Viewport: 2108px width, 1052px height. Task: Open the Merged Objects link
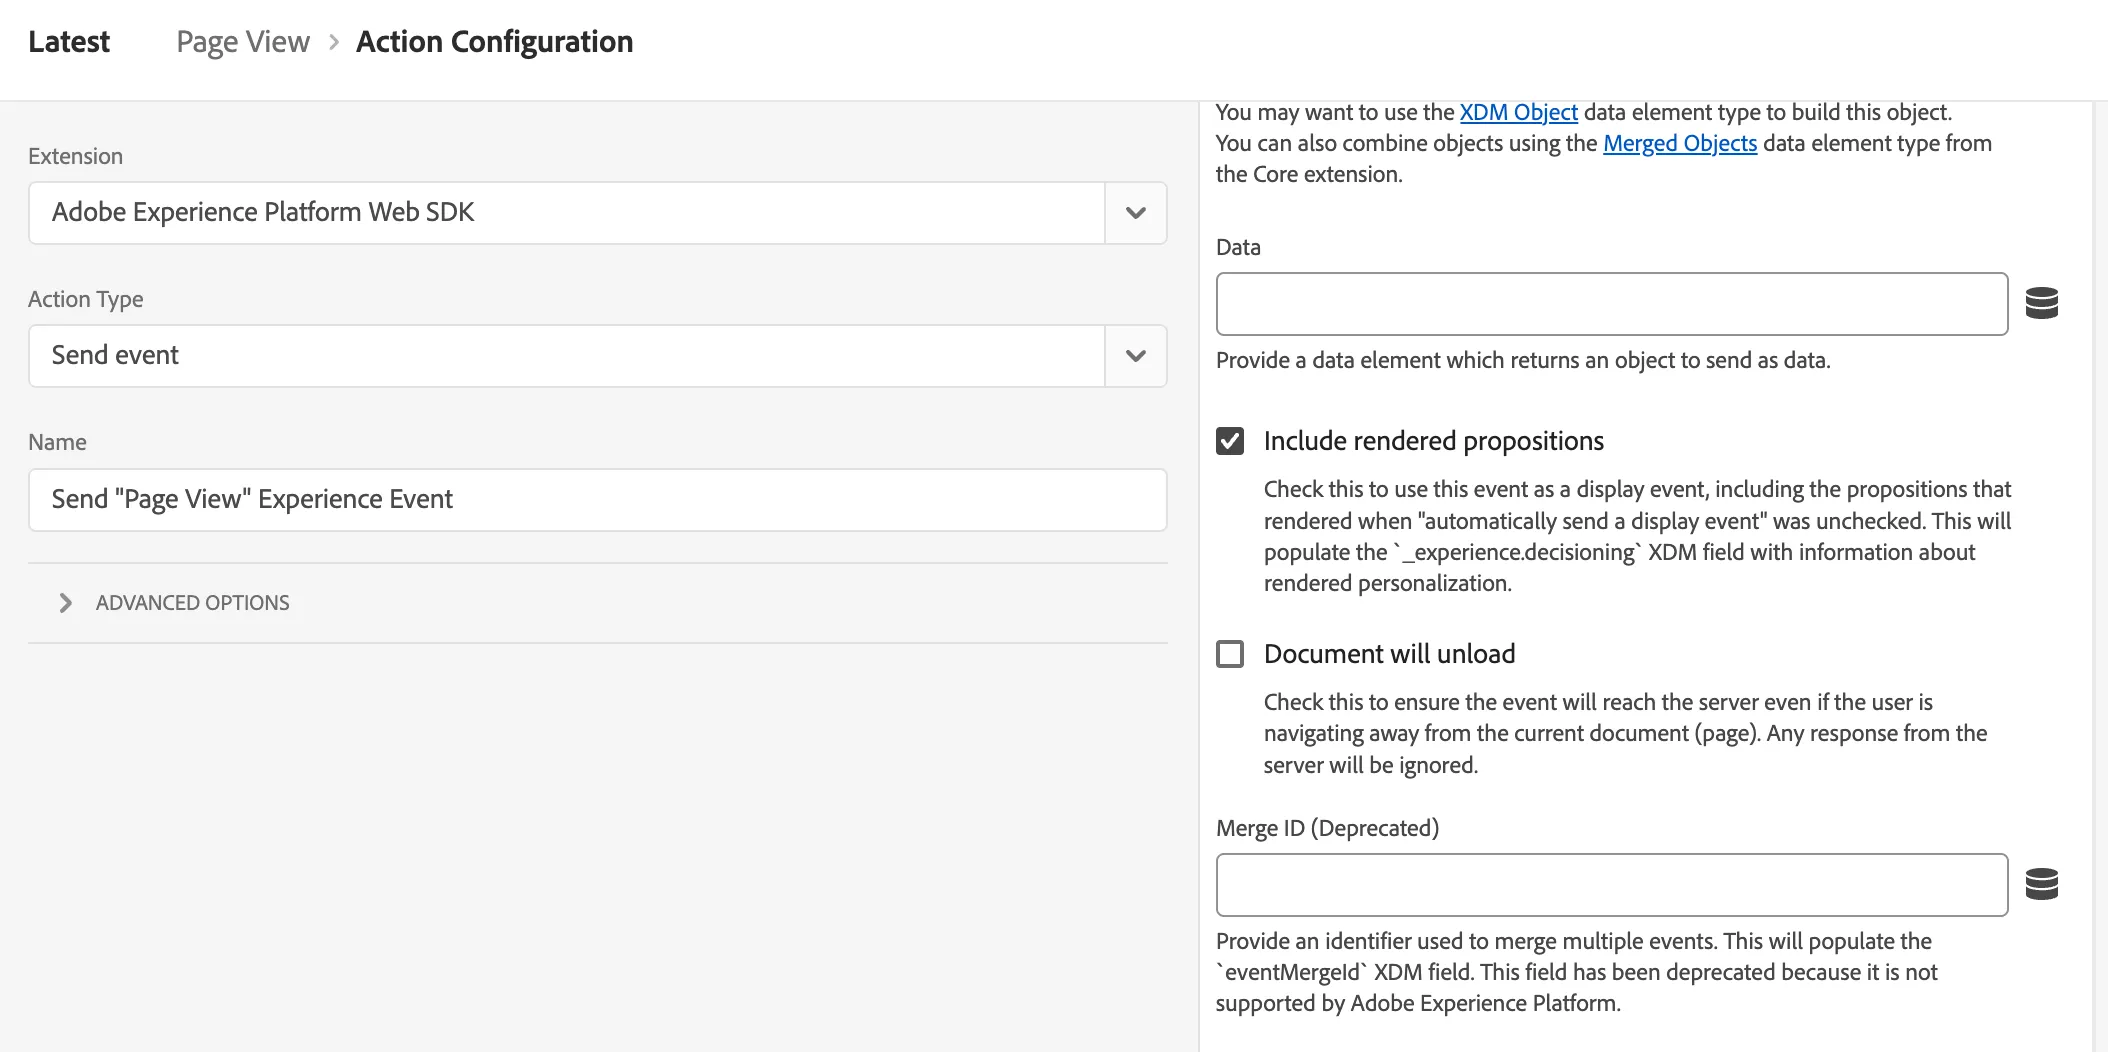click(1680, 143)
